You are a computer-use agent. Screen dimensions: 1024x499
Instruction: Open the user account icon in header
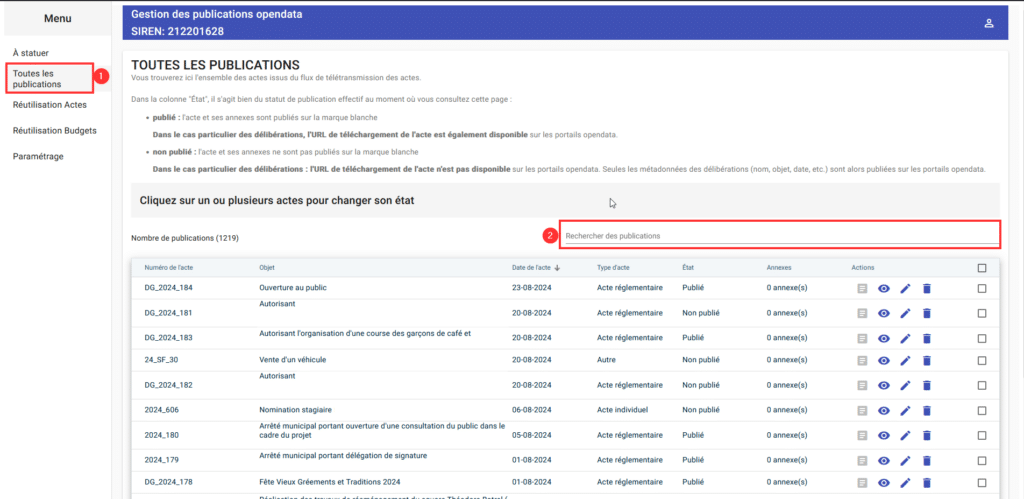click(x=988, y=23)
